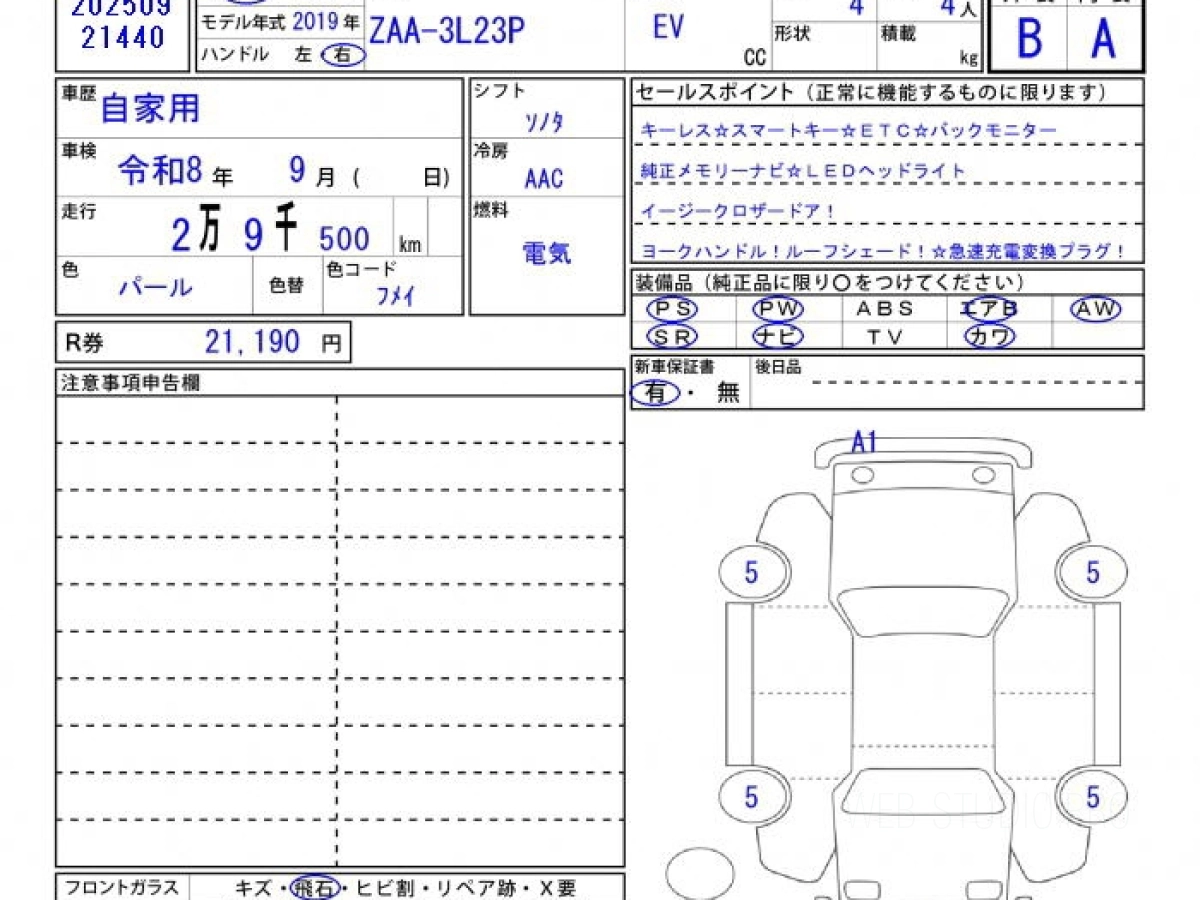
Task: Select the circled PS equipment item
Action: pyautogui.click(x=672, y=309)
